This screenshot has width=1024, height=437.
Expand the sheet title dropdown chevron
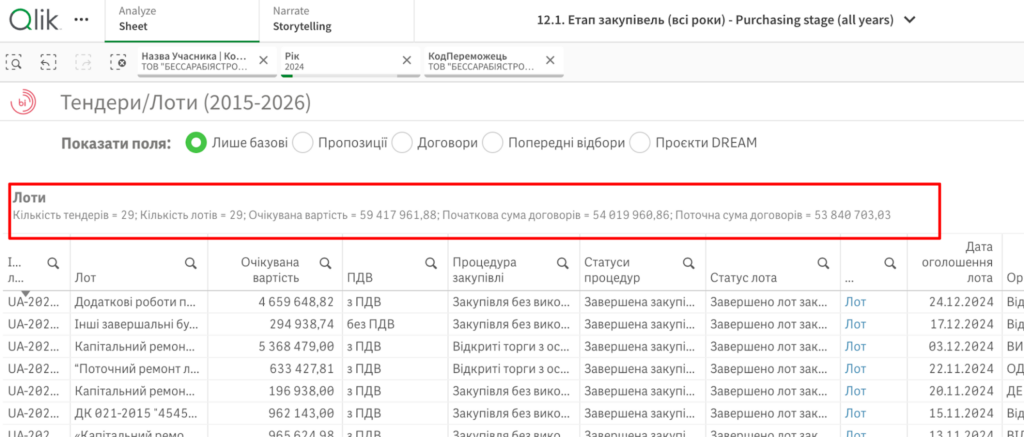click(x=910, y=19)
